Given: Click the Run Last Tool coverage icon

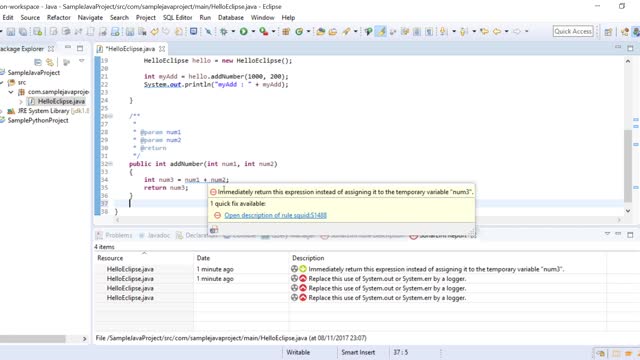Looking at the screenshot, I should coord(264,31).
